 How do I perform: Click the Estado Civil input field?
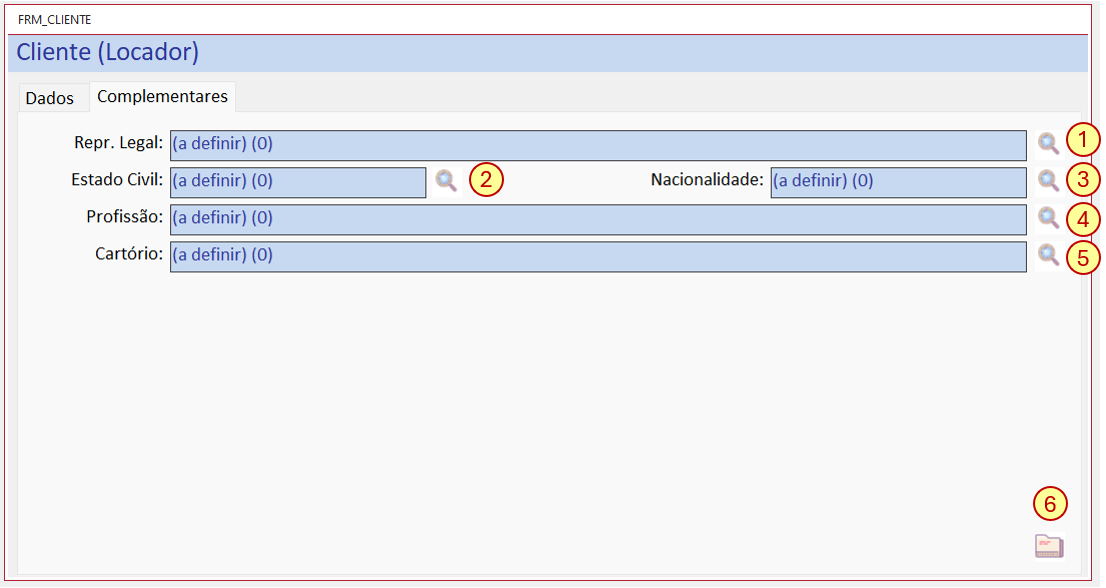298,183
